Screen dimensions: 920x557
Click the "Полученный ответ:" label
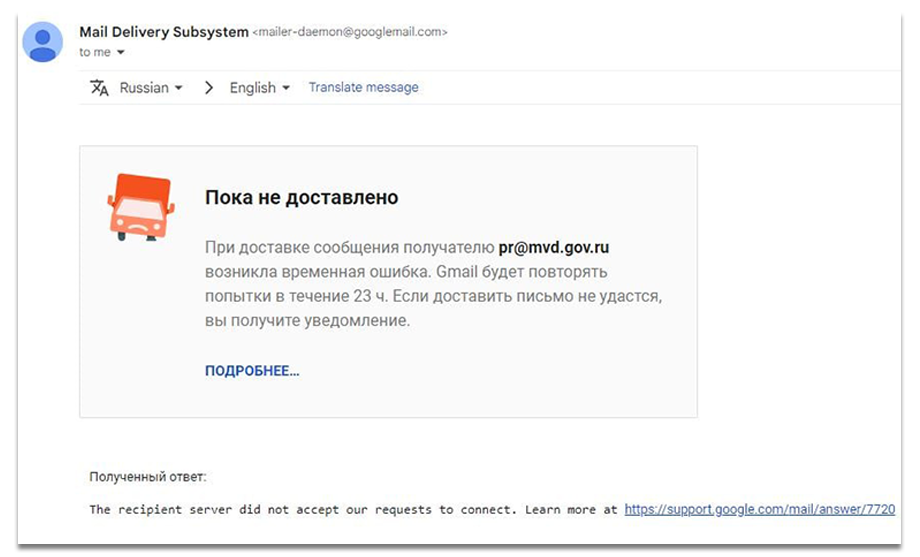[x=148, y=477]
